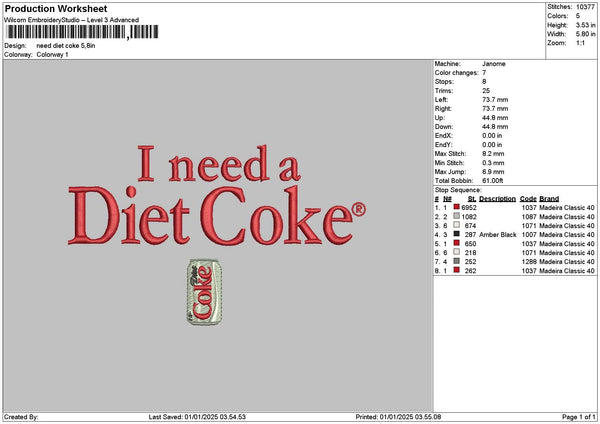Image resolution: width=600 pixels, height=424 pixels.
Task: Click the Total Bobbin value 61.00ft
Action: pyautogui.click(x=493, y=181)
